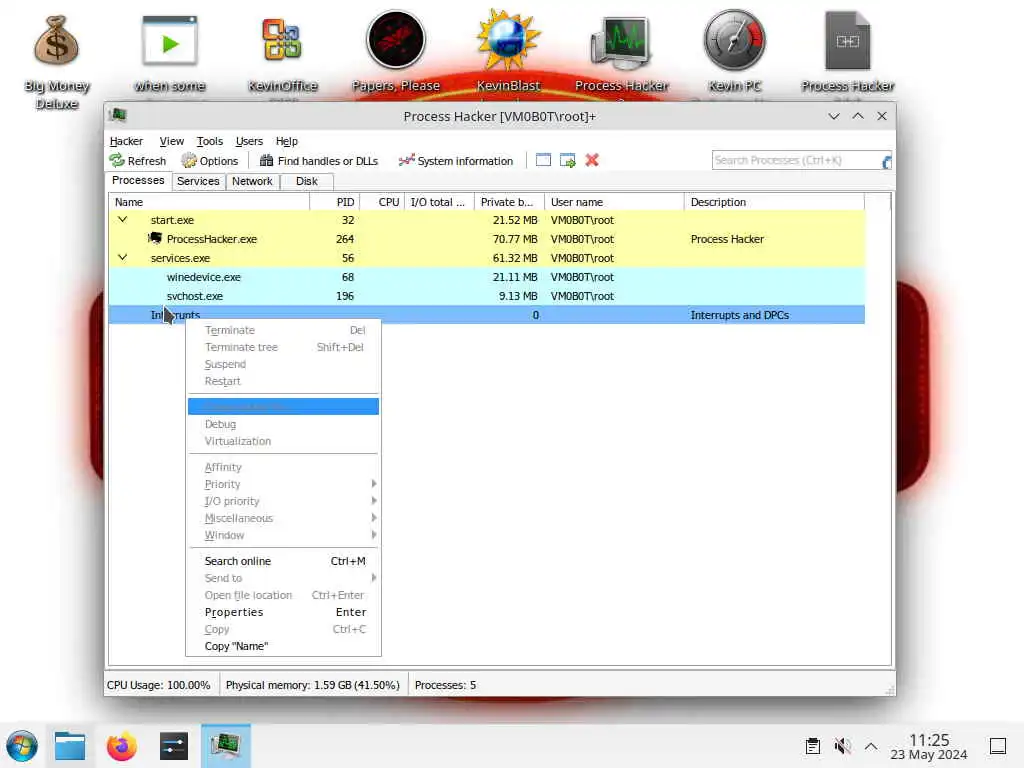Viewport: 1024px width, 768px height.
Task: Select the winedevice.exe process row
Action: pyautogui.click(x=487, y=277)
